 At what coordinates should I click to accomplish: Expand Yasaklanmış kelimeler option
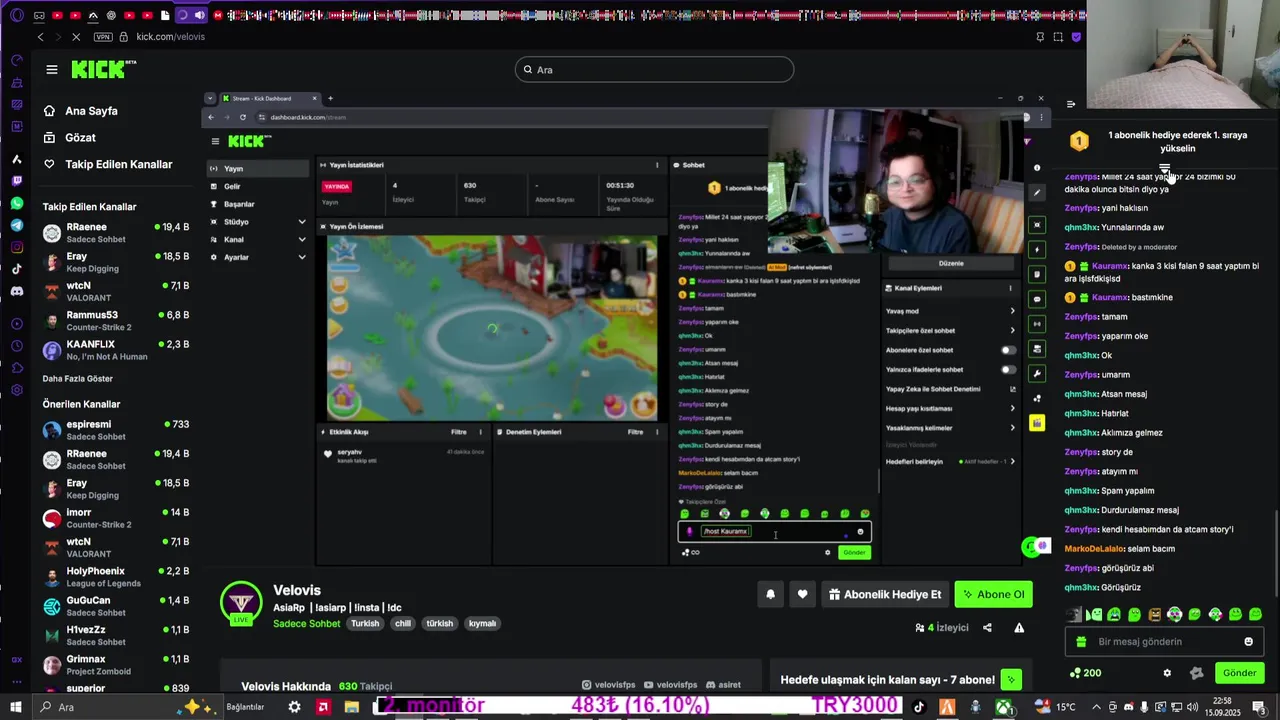(x=950, y=428)
